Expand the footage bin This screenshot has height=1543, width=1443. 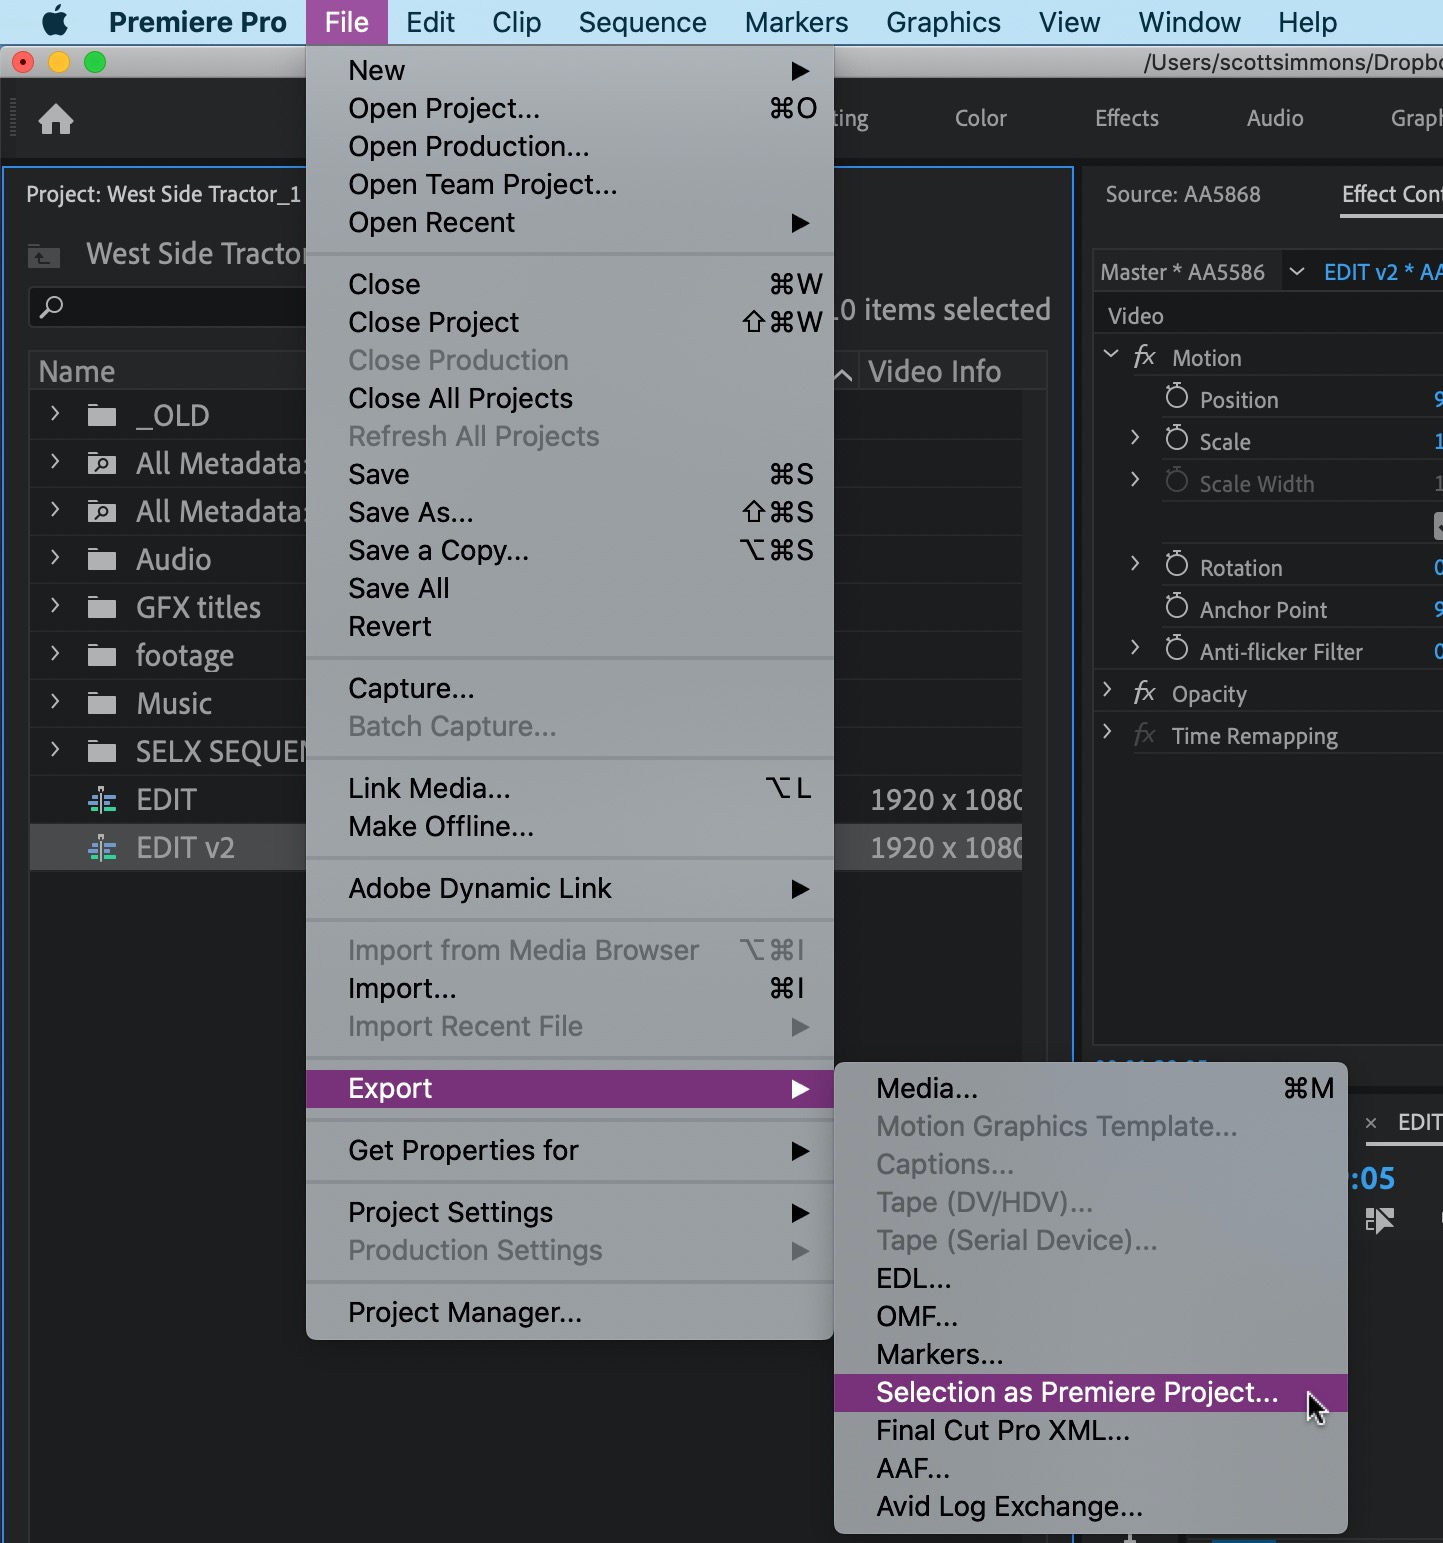pos(55,653)
